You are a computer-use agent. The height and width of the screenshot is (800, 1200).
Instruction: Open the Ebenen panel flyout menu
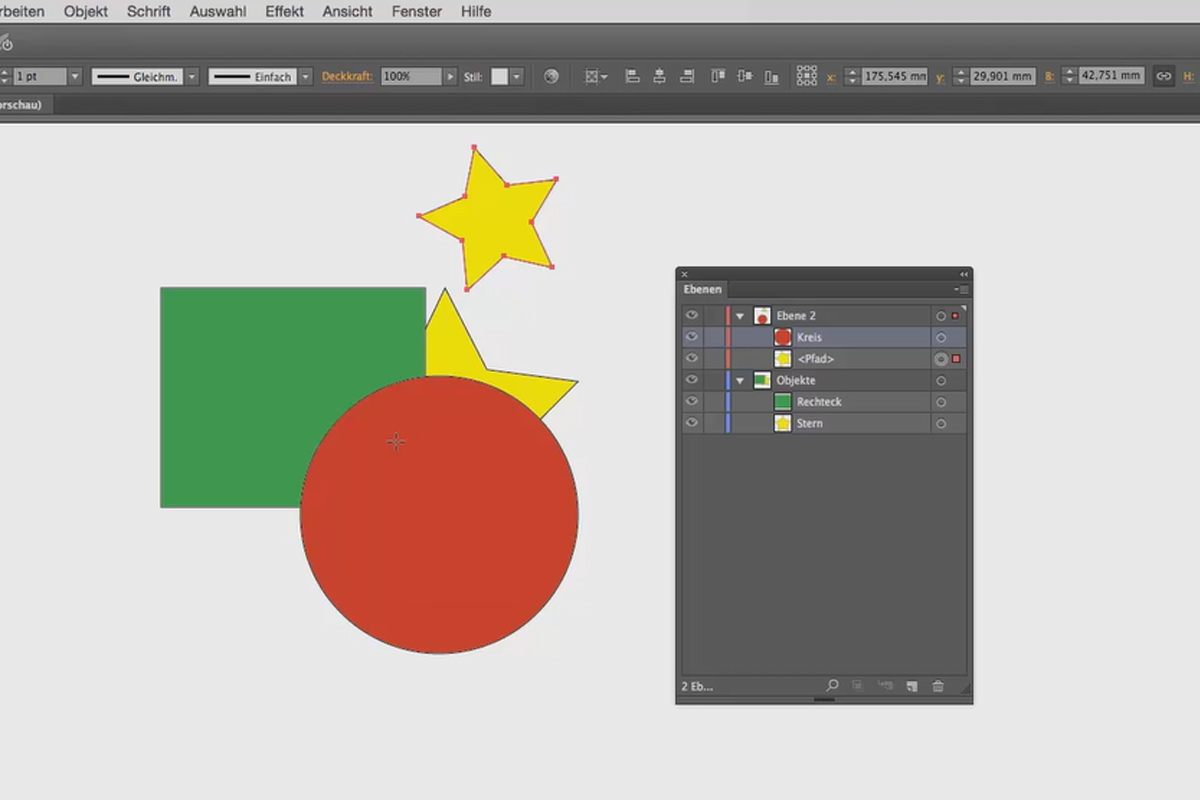(962, 289)
